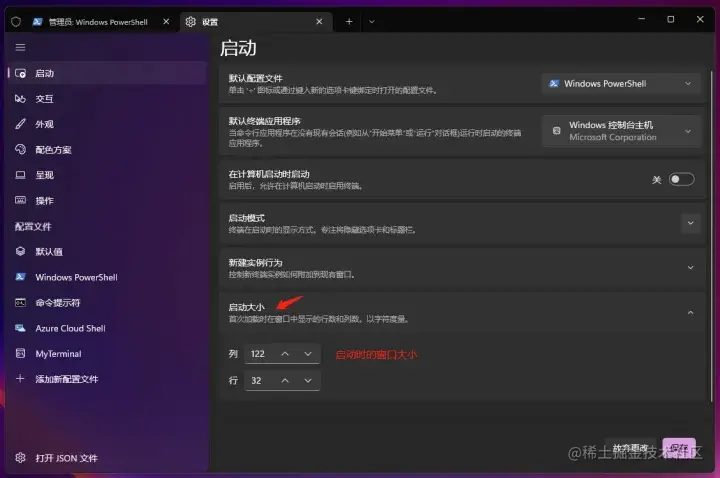Click the 命令提示符 cmd icon
720x478 pixels.
click(20, 303)
